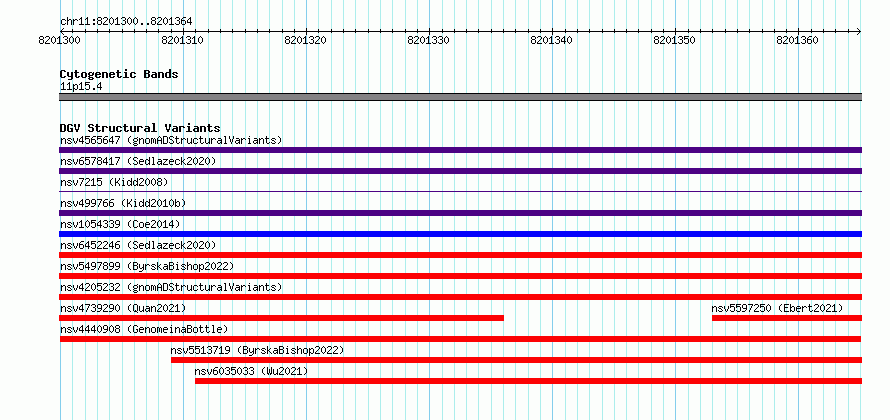The width and height of the screenshot is (890, 420).
Task: Open nsv7215 (Kidd2008) variant label
Action: pos(114,182)
